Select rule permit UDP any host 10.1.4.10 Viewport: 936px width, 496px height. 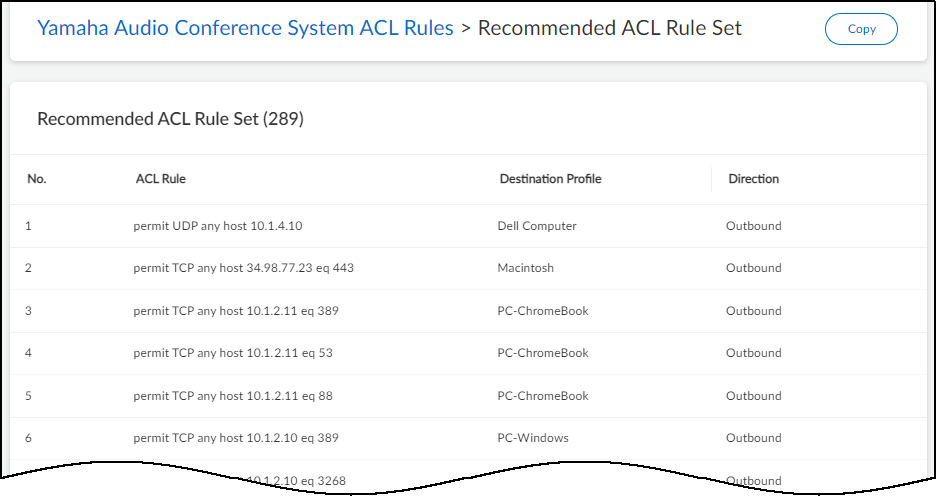coord(218,226)
